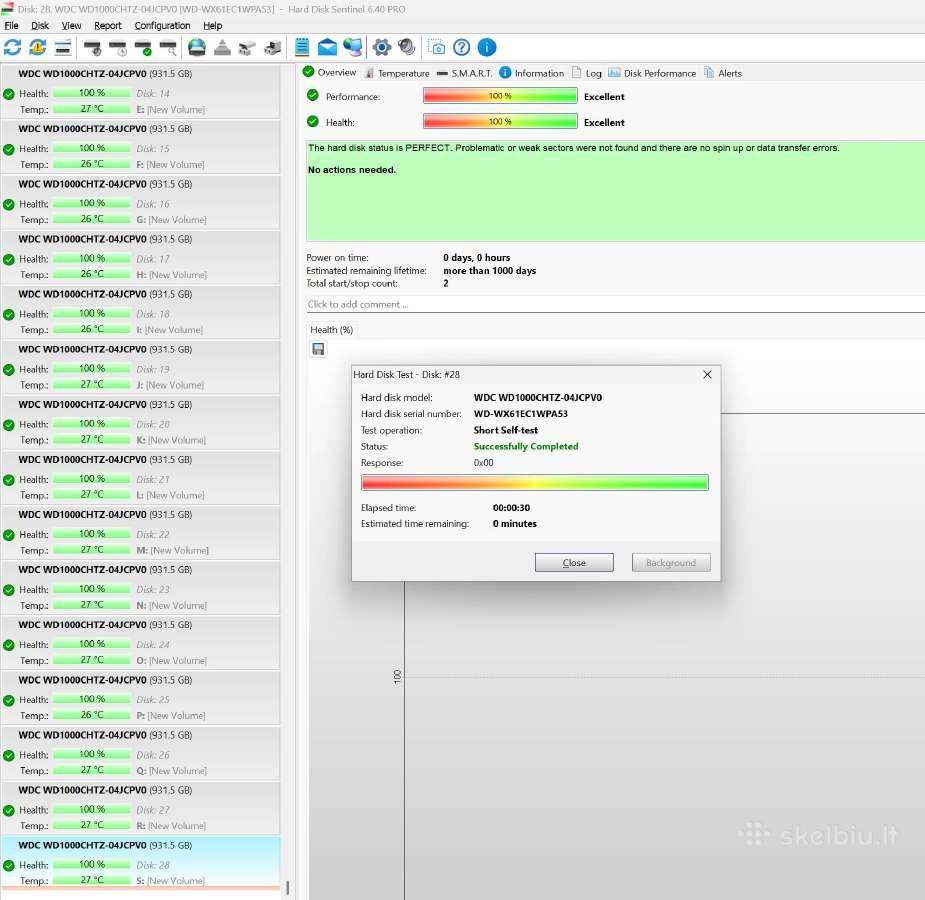Click the disk icon with magnifying glass
Screen dimensions: 925x900
168,47
